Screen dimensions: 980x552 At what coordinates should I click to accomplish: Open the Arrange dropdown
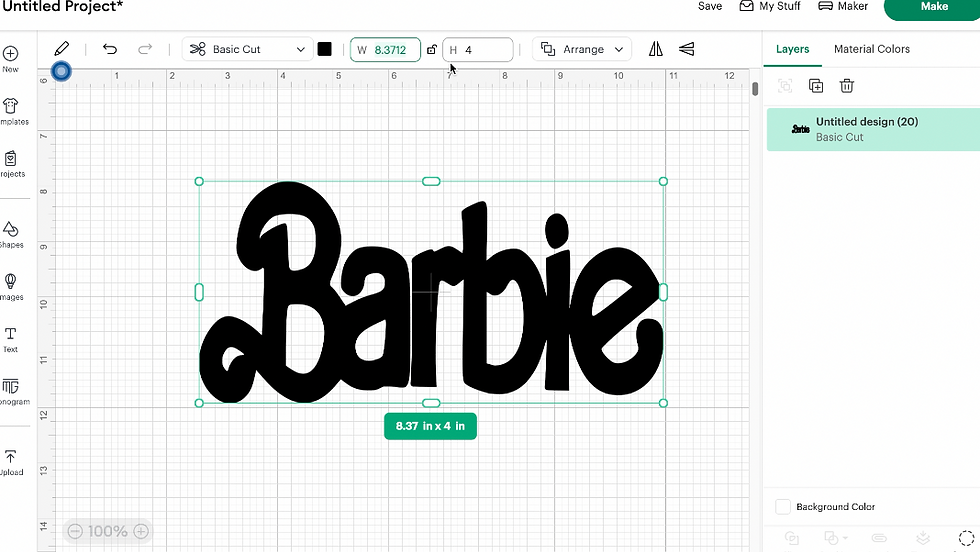click(x=582, y=49)
